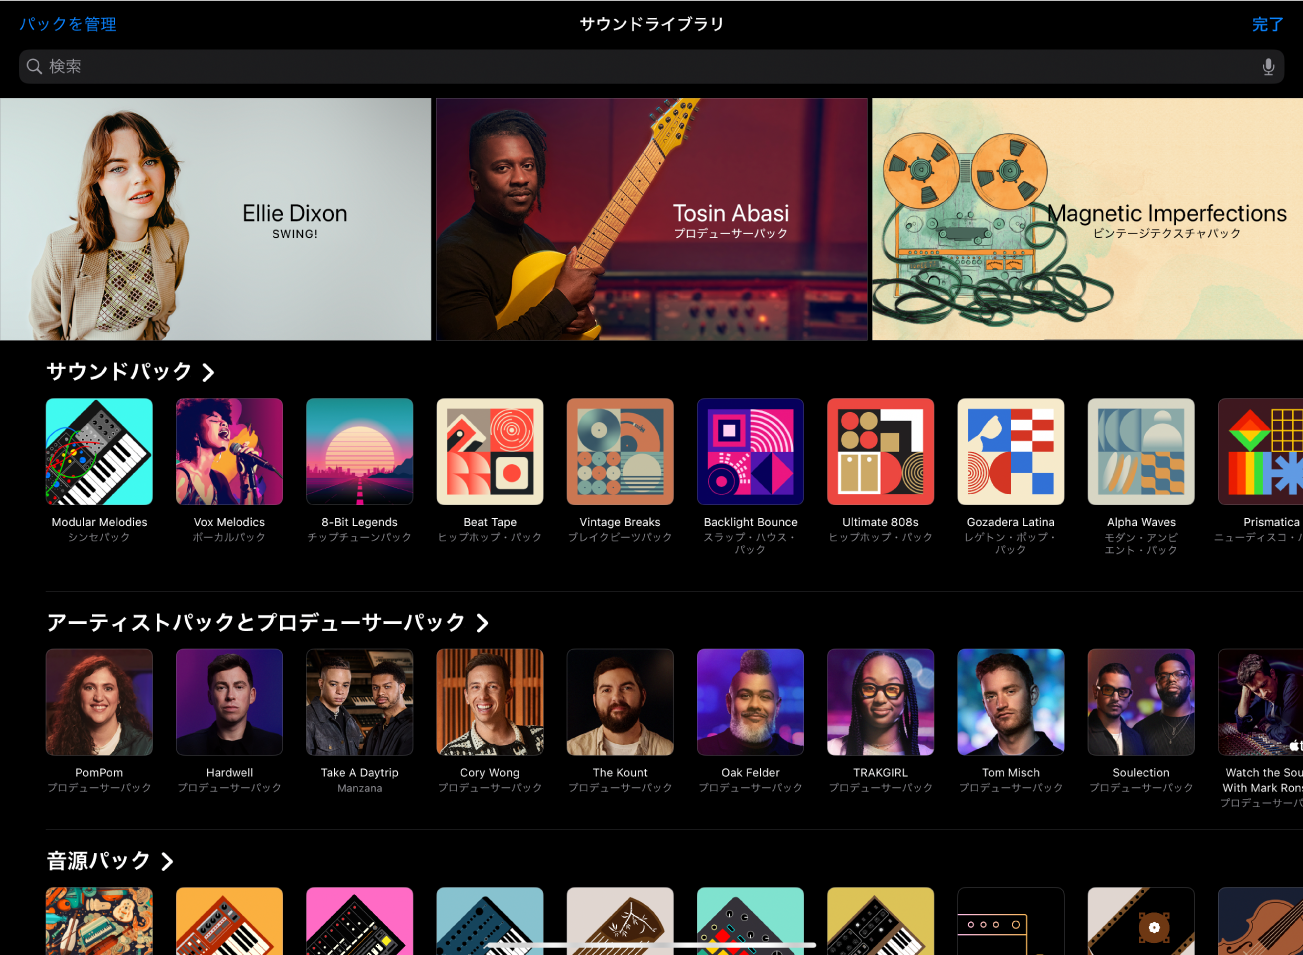The image size is (1303, 955).
Task: Open the Hardwell producer pack portrait
Action: [x=229, y=702]
